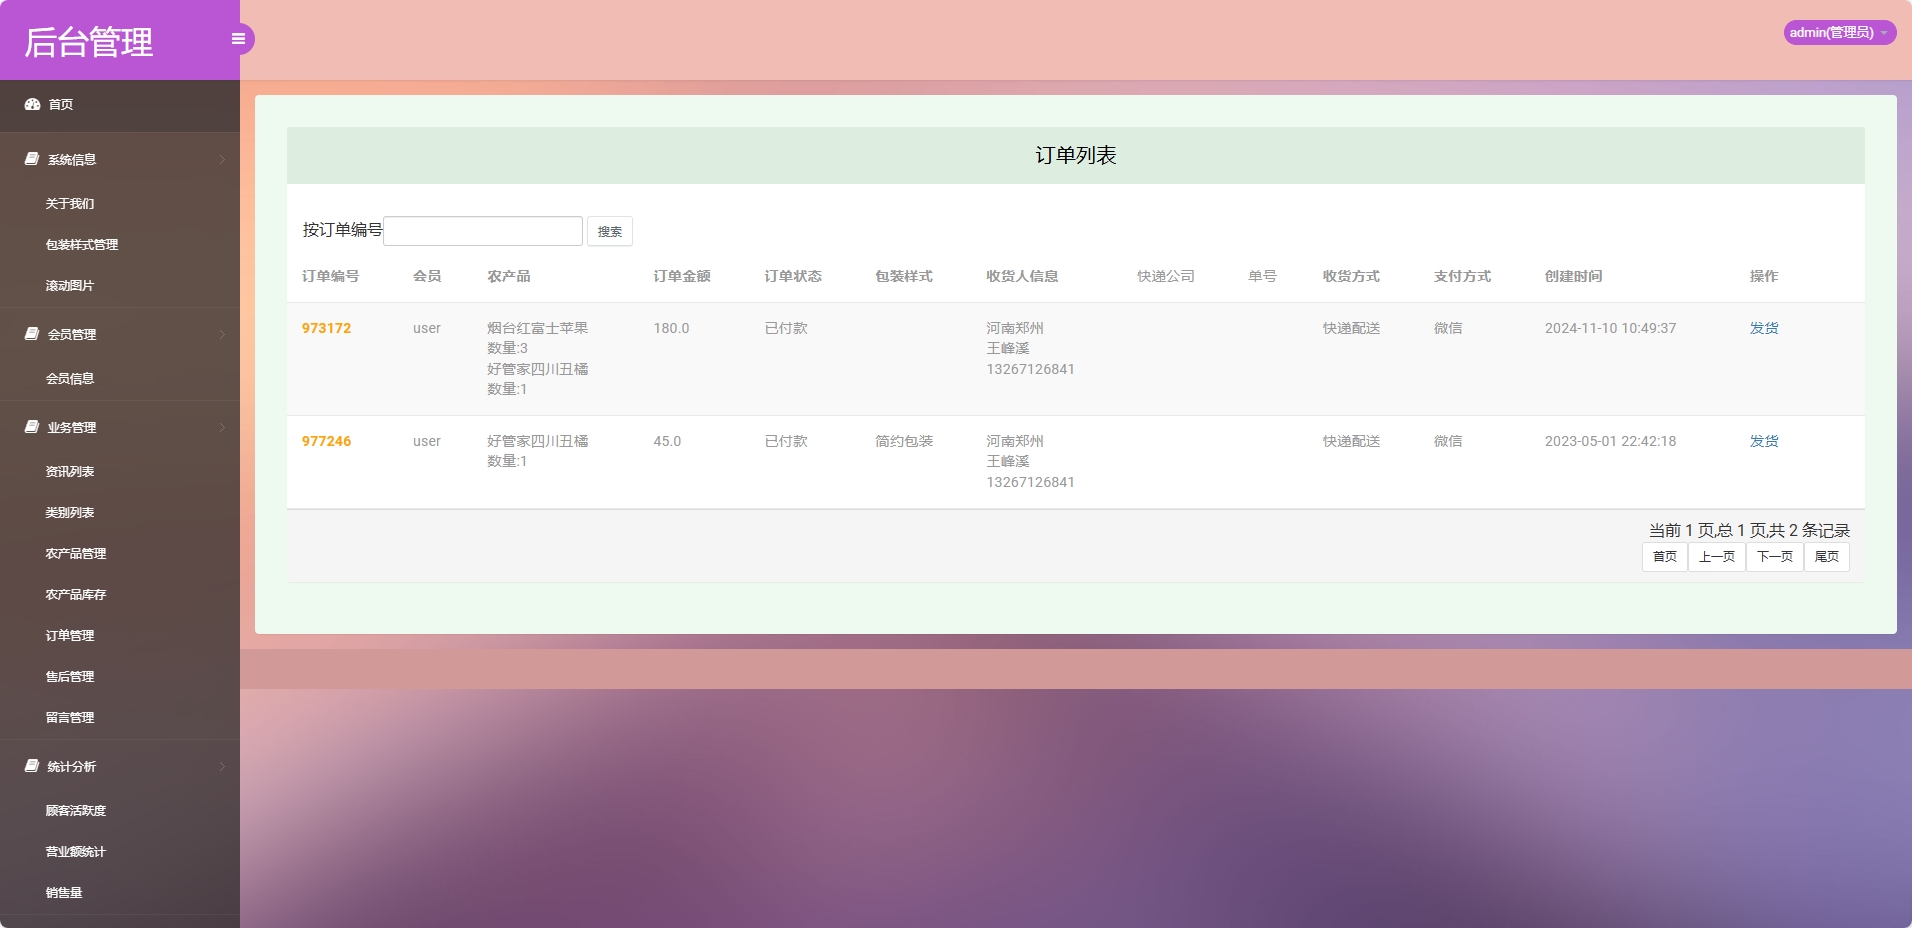Screen dimensions: 1912x928
Task: Click the 搜索 search button
Action: tap(610, 231)
